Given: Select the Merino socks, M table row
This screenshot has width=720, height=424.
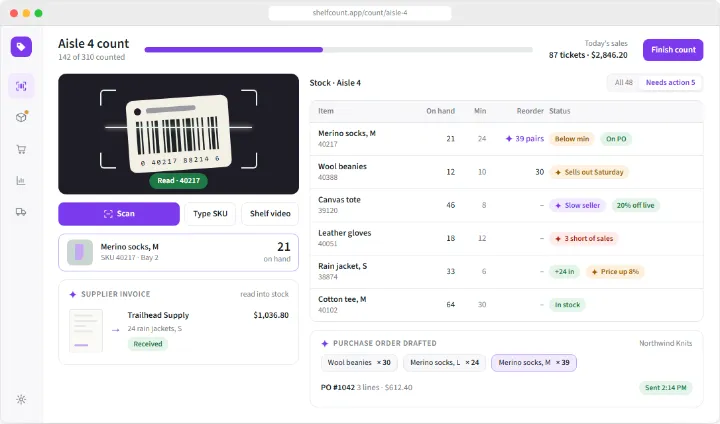Looking at the screenshot, I should 506,139.
